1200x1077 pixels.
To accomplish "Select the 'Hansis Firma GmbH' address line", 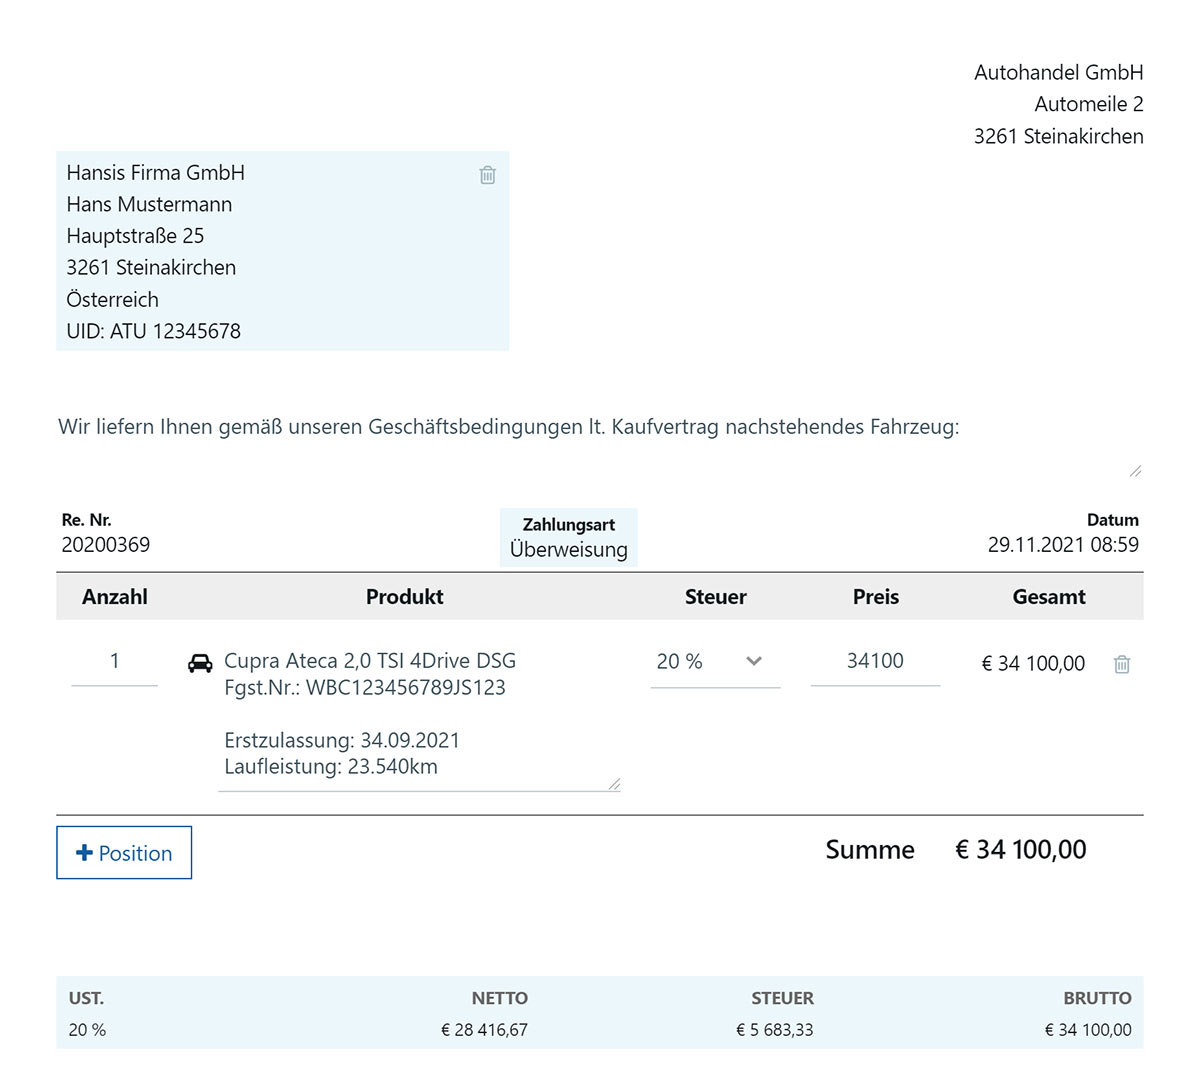I will pyautogui.click(x=156, y=173).
